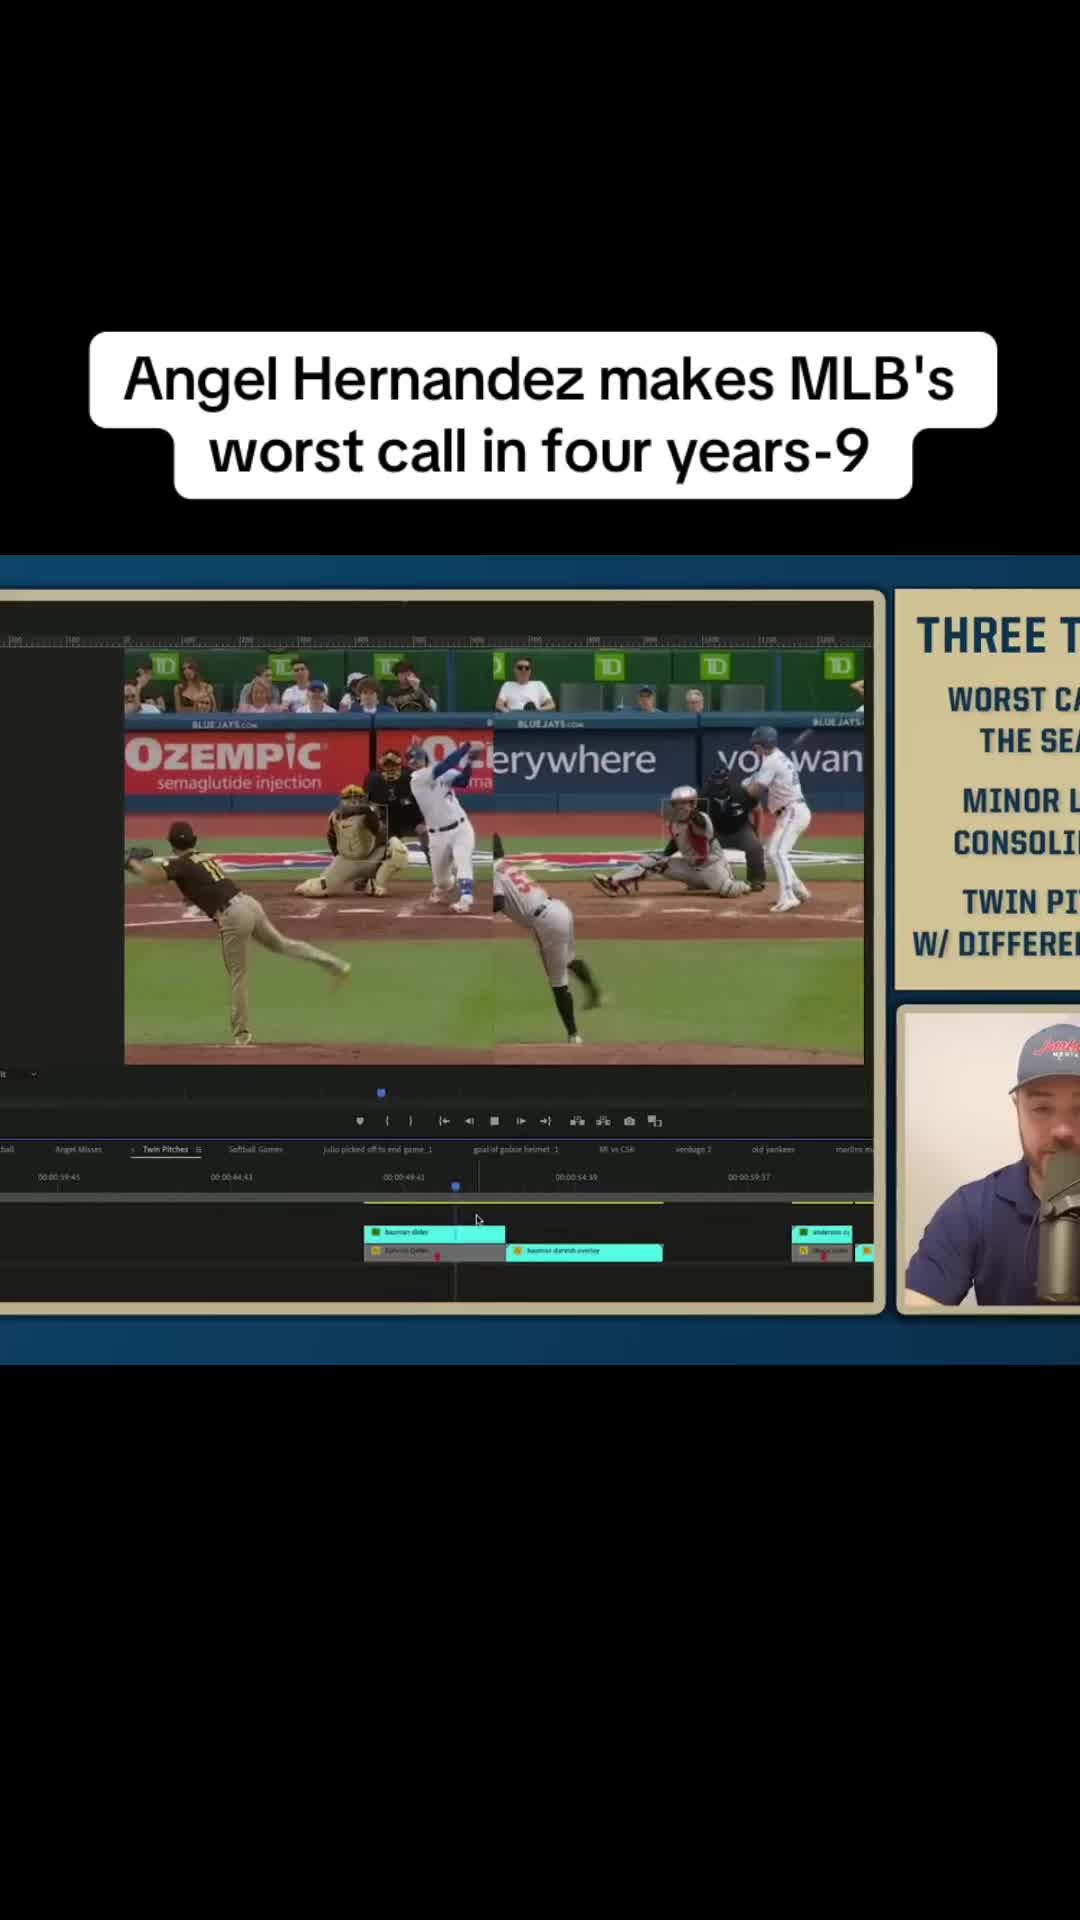Click the Mark In bracket icon
Viewport: 1080px width, 1920px height.
coord(387,1121)
